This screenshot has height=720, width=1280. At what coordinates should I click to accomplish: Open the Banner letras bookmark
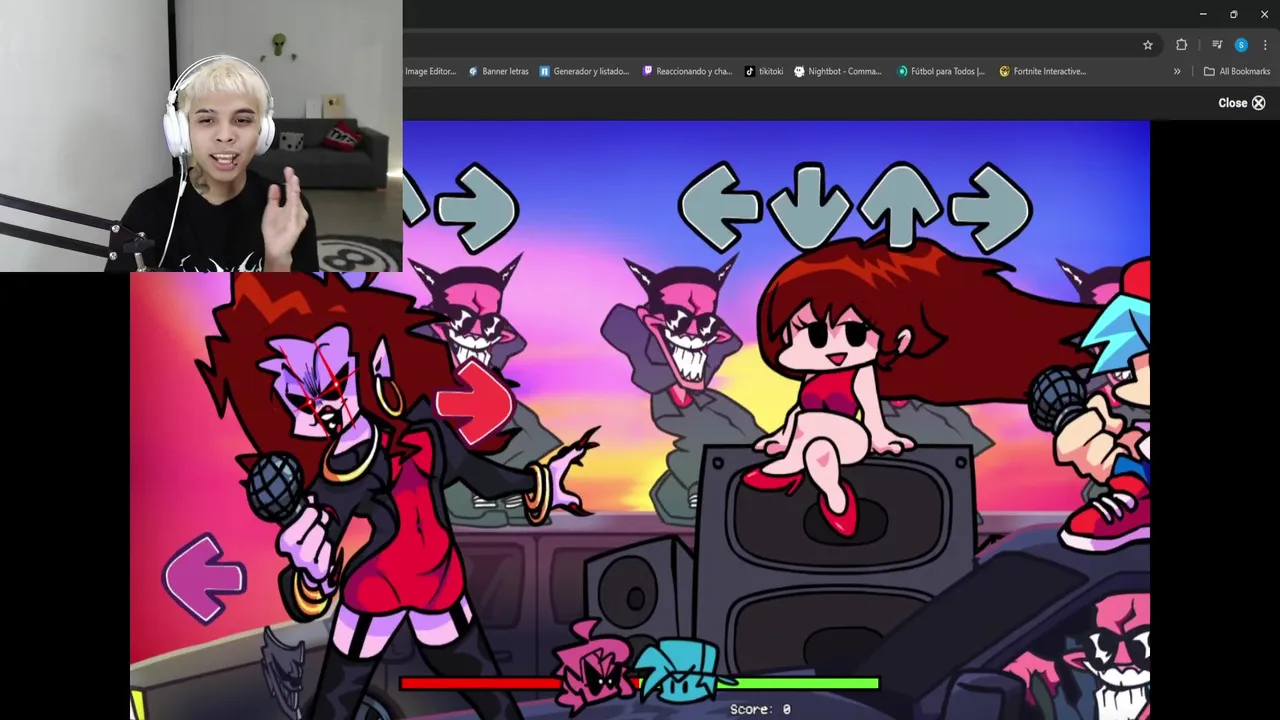click(x=498, y=71)
